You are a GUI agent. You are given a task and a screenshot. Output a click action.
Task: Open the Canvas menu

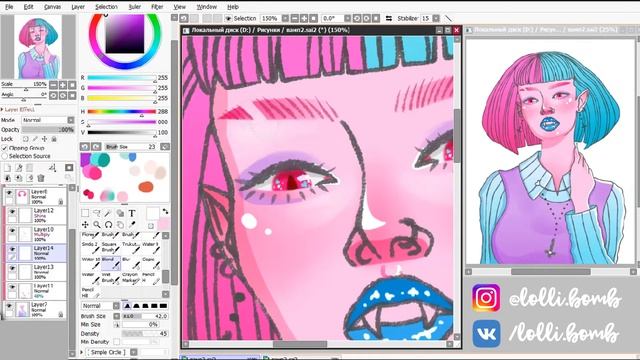coord(52,7)
